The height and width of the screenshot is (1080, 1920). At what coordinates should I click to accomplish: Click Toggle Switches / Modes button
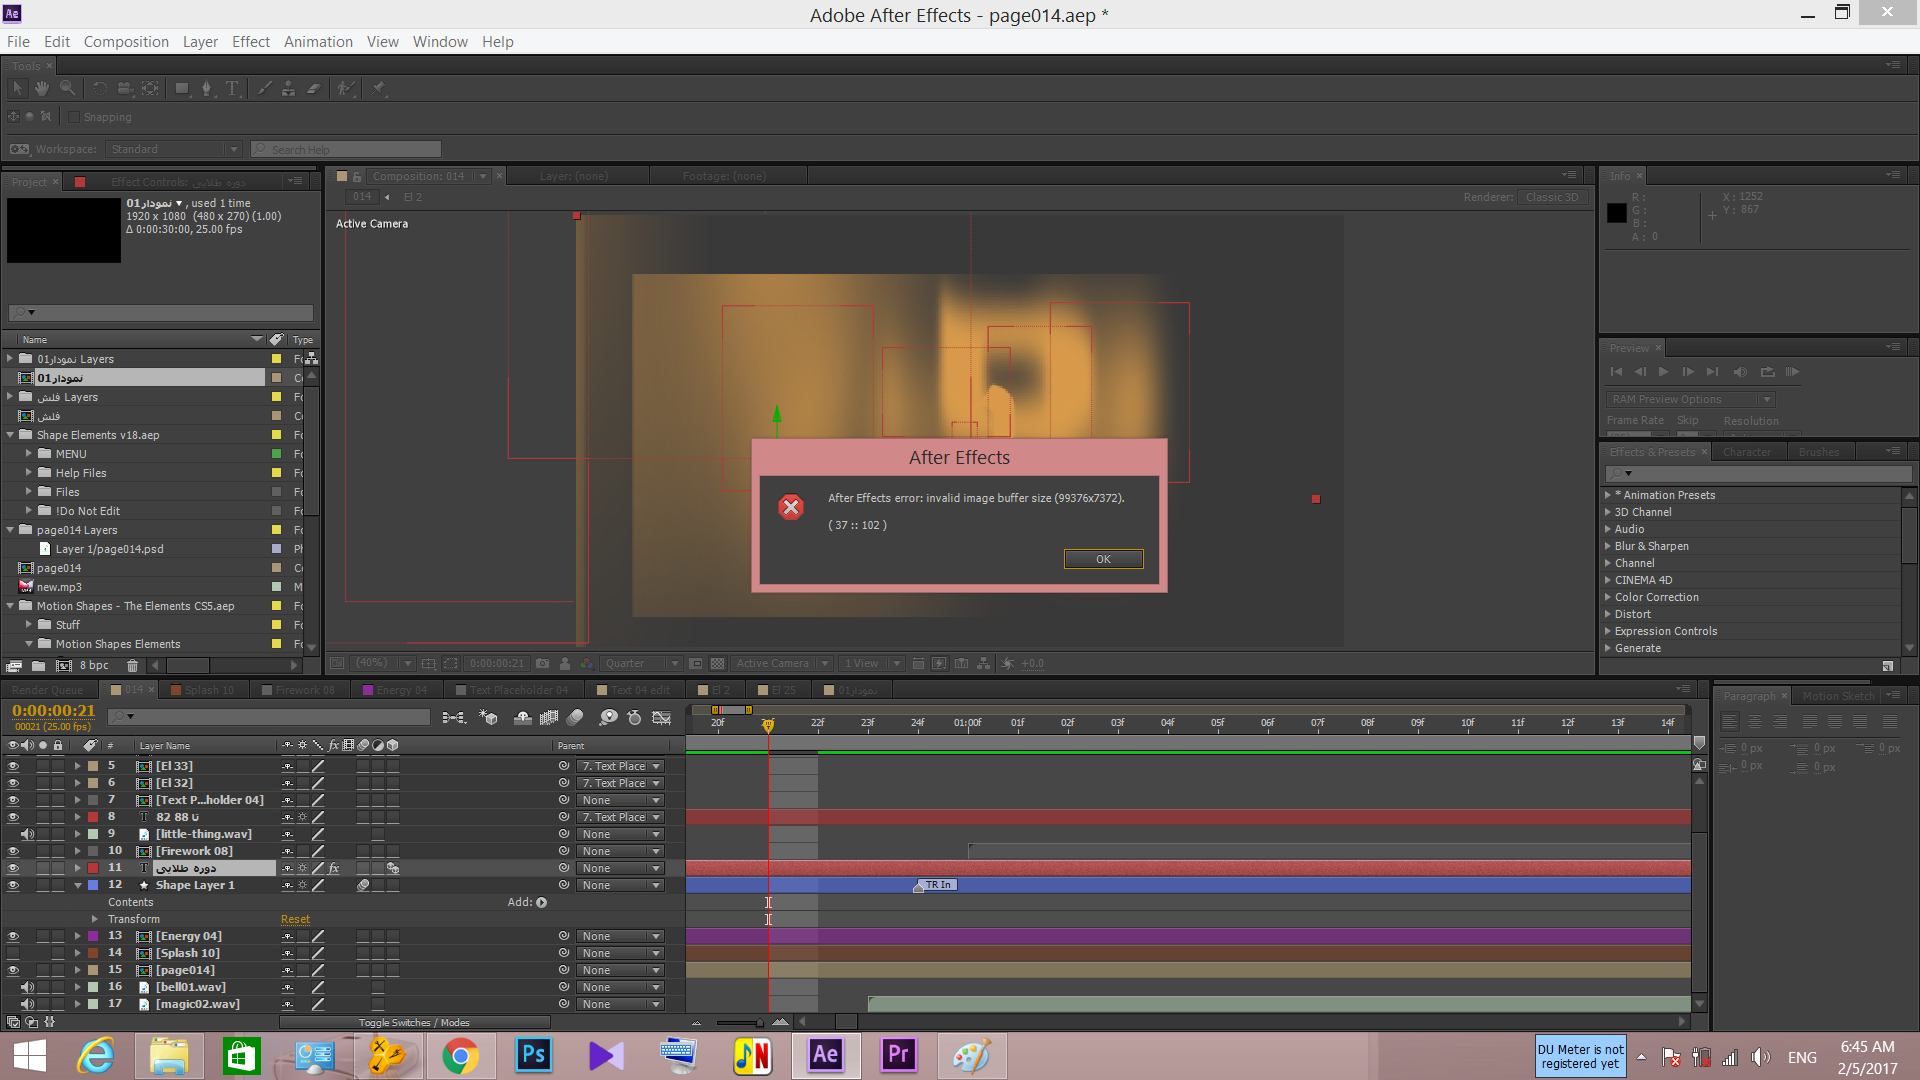pos(414,1022)
